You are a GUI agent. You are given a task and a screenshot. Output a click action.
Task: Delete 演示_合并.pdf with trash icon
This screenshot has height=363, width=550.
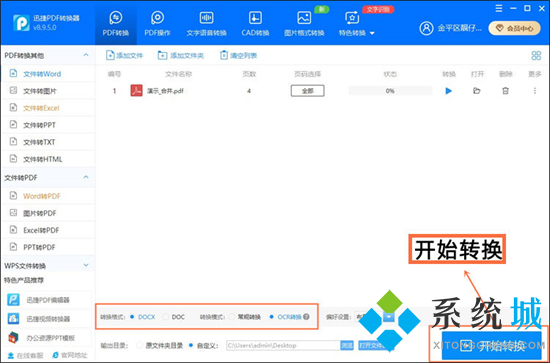coord(505,91)
